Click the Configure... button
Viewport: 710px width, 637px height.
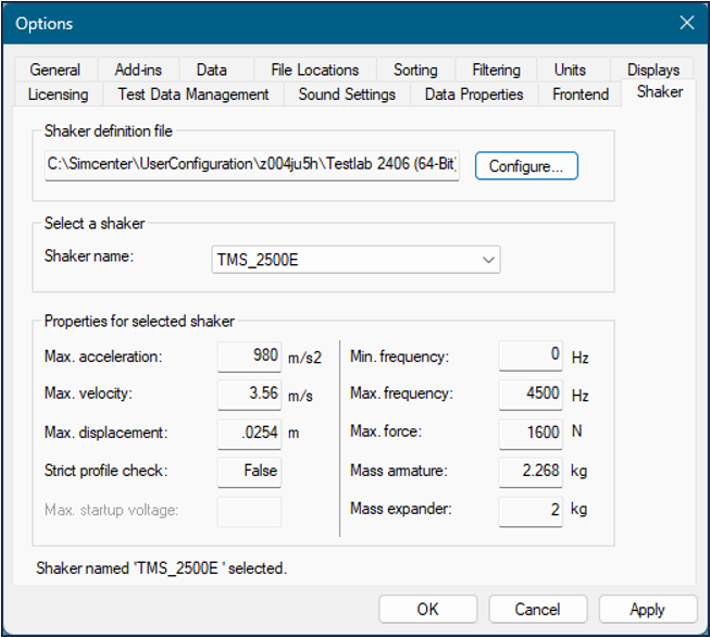point(526,166)
